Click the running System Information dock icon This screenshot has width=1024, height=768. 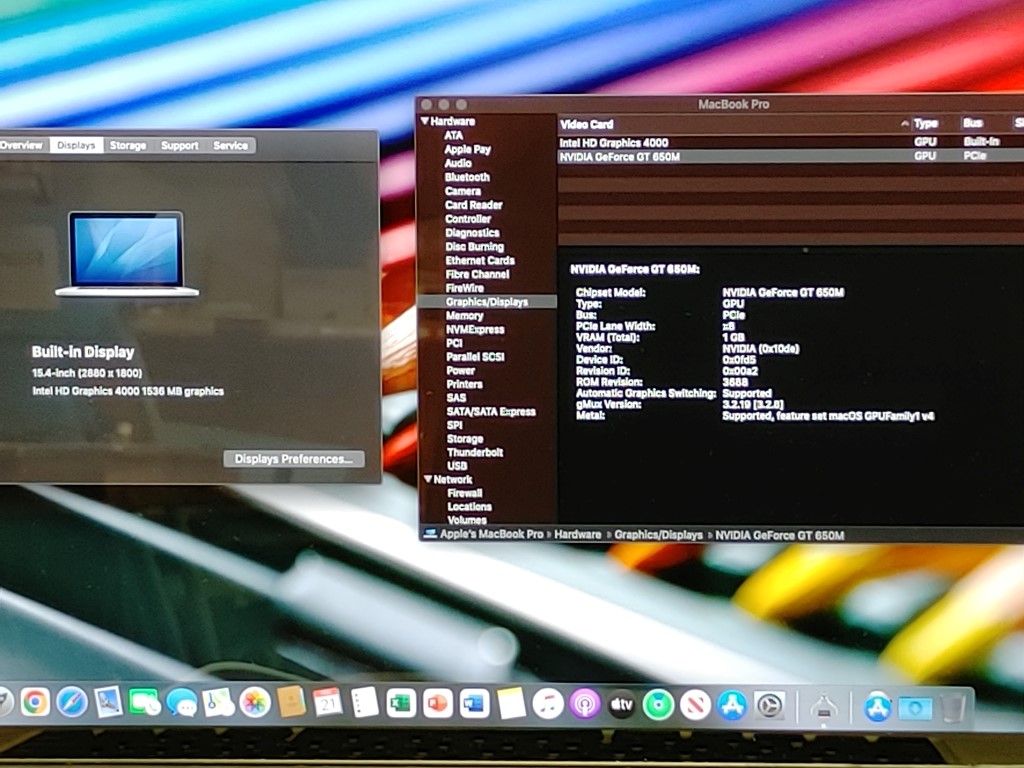click(824, 707)
